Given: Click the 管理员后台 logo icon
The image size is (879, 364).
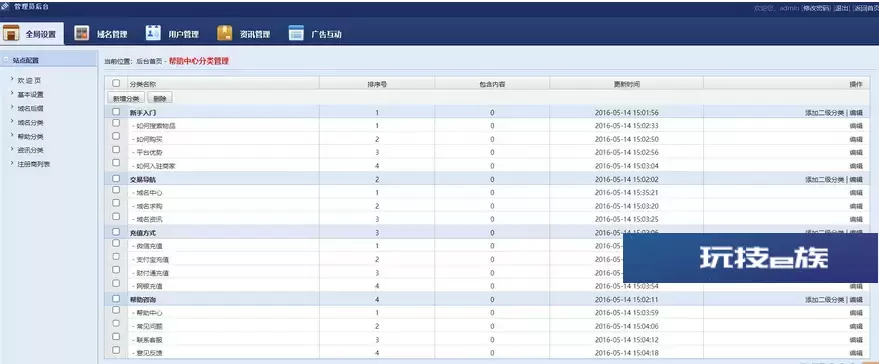Looking at the screenshot, I should [x=5, y=7].
